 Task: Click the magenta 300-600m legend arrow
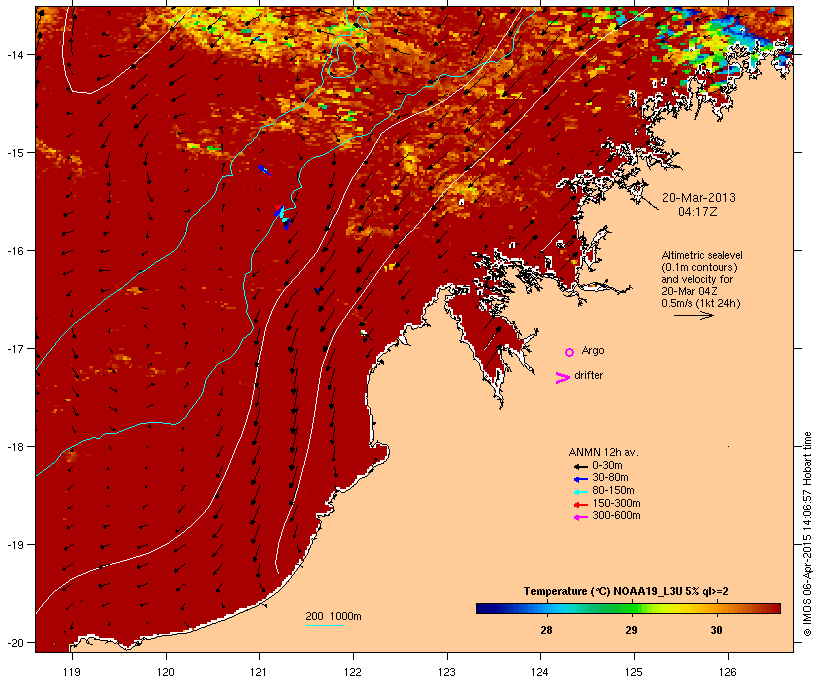click(x=580, y=517)
